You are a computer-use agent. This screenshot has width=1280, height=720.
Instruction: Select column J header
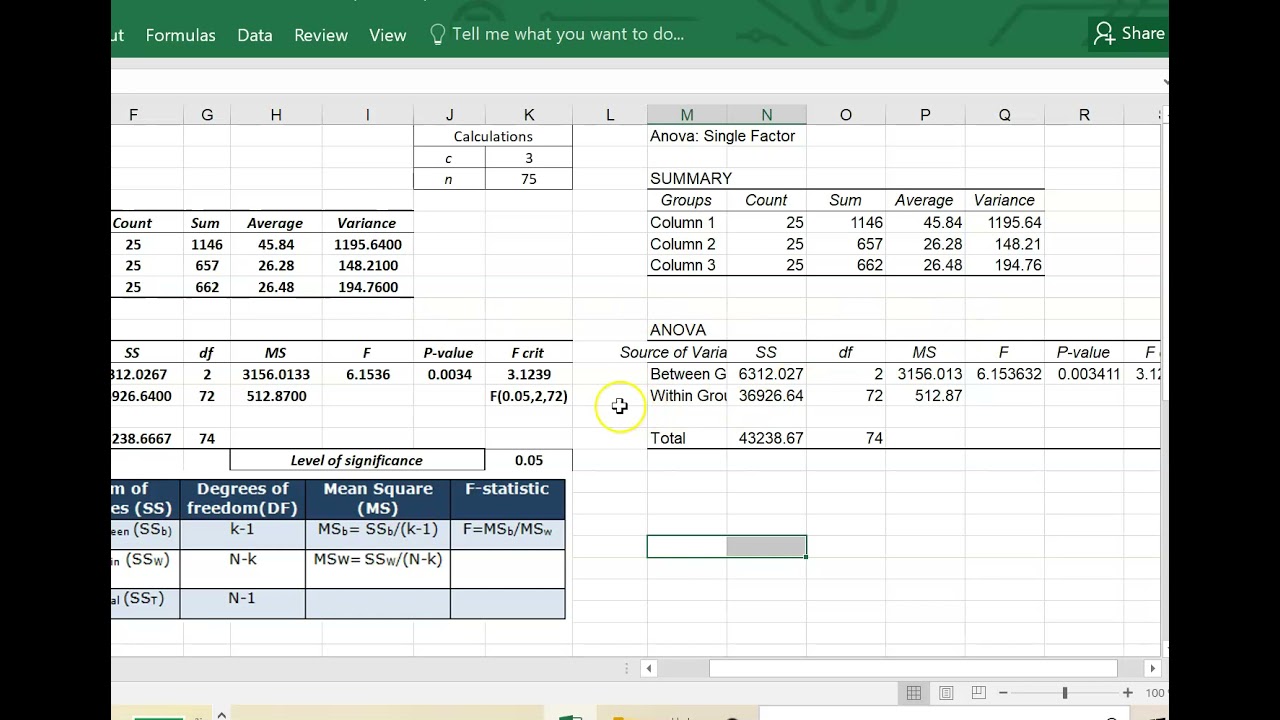pos(449,115)
